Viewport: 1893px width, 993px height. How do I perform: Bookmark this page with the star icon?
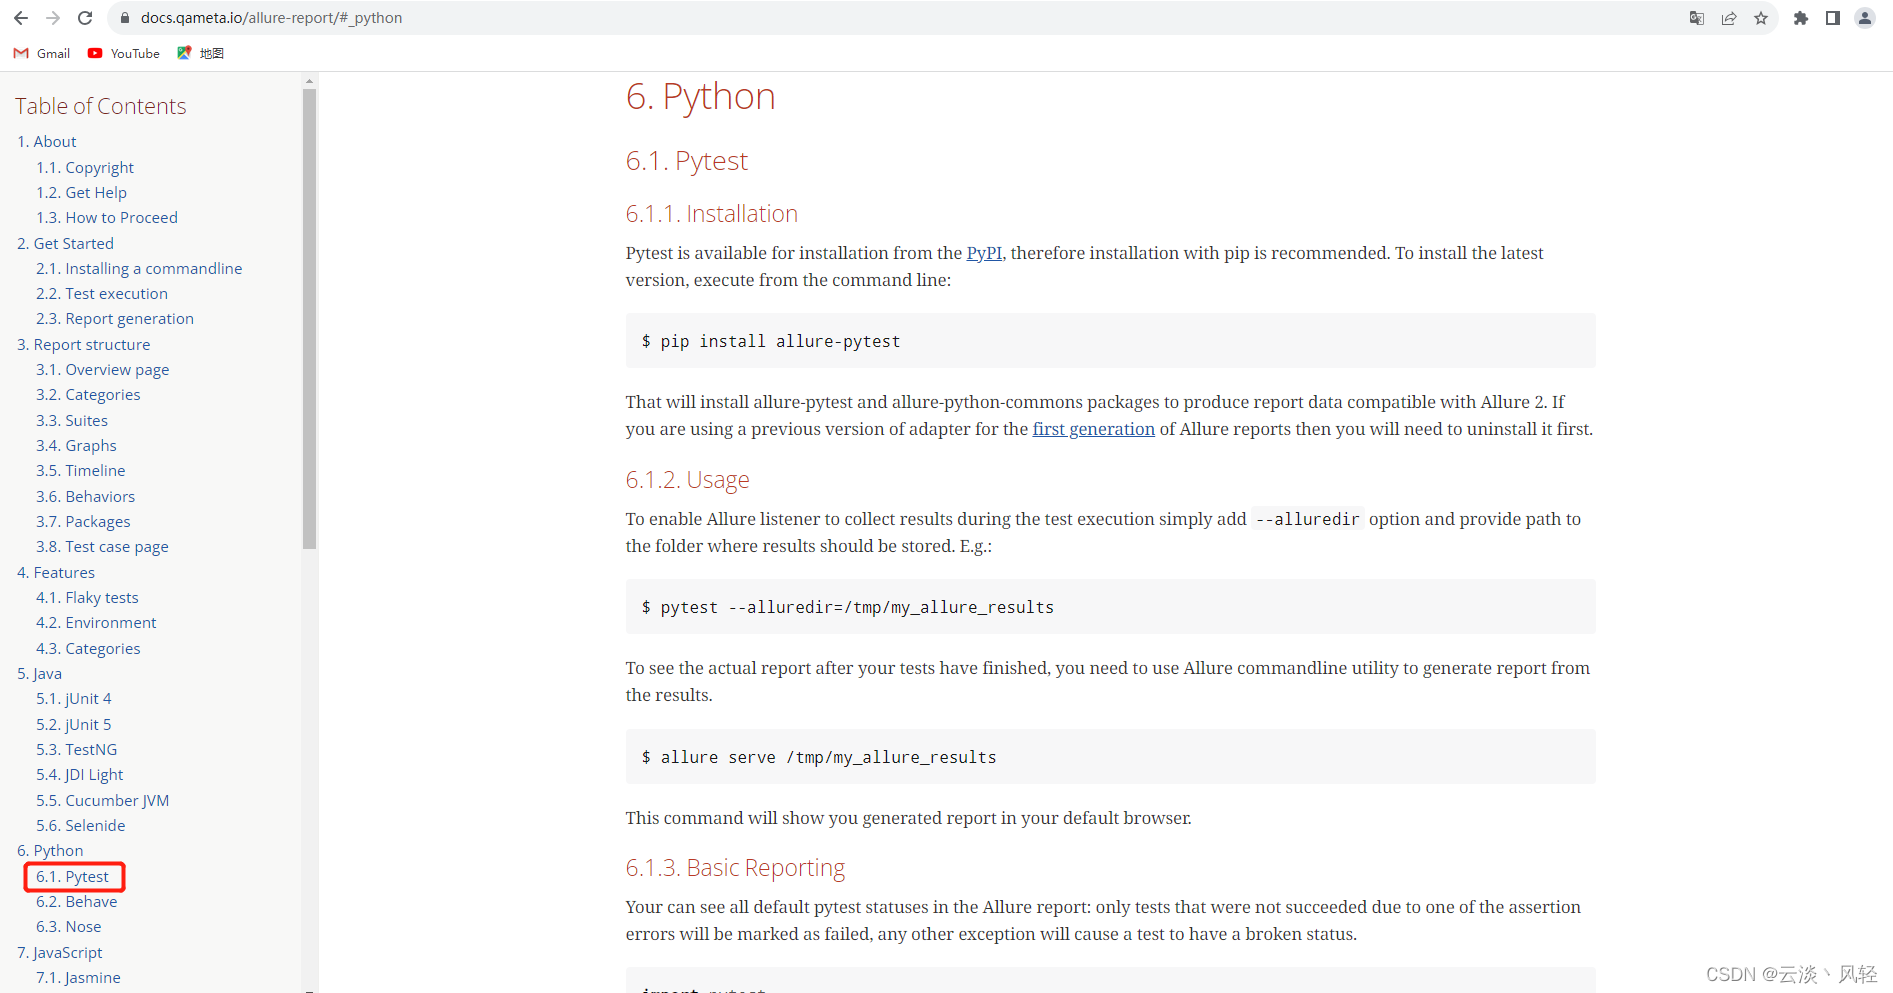[x=1761, y=18]
